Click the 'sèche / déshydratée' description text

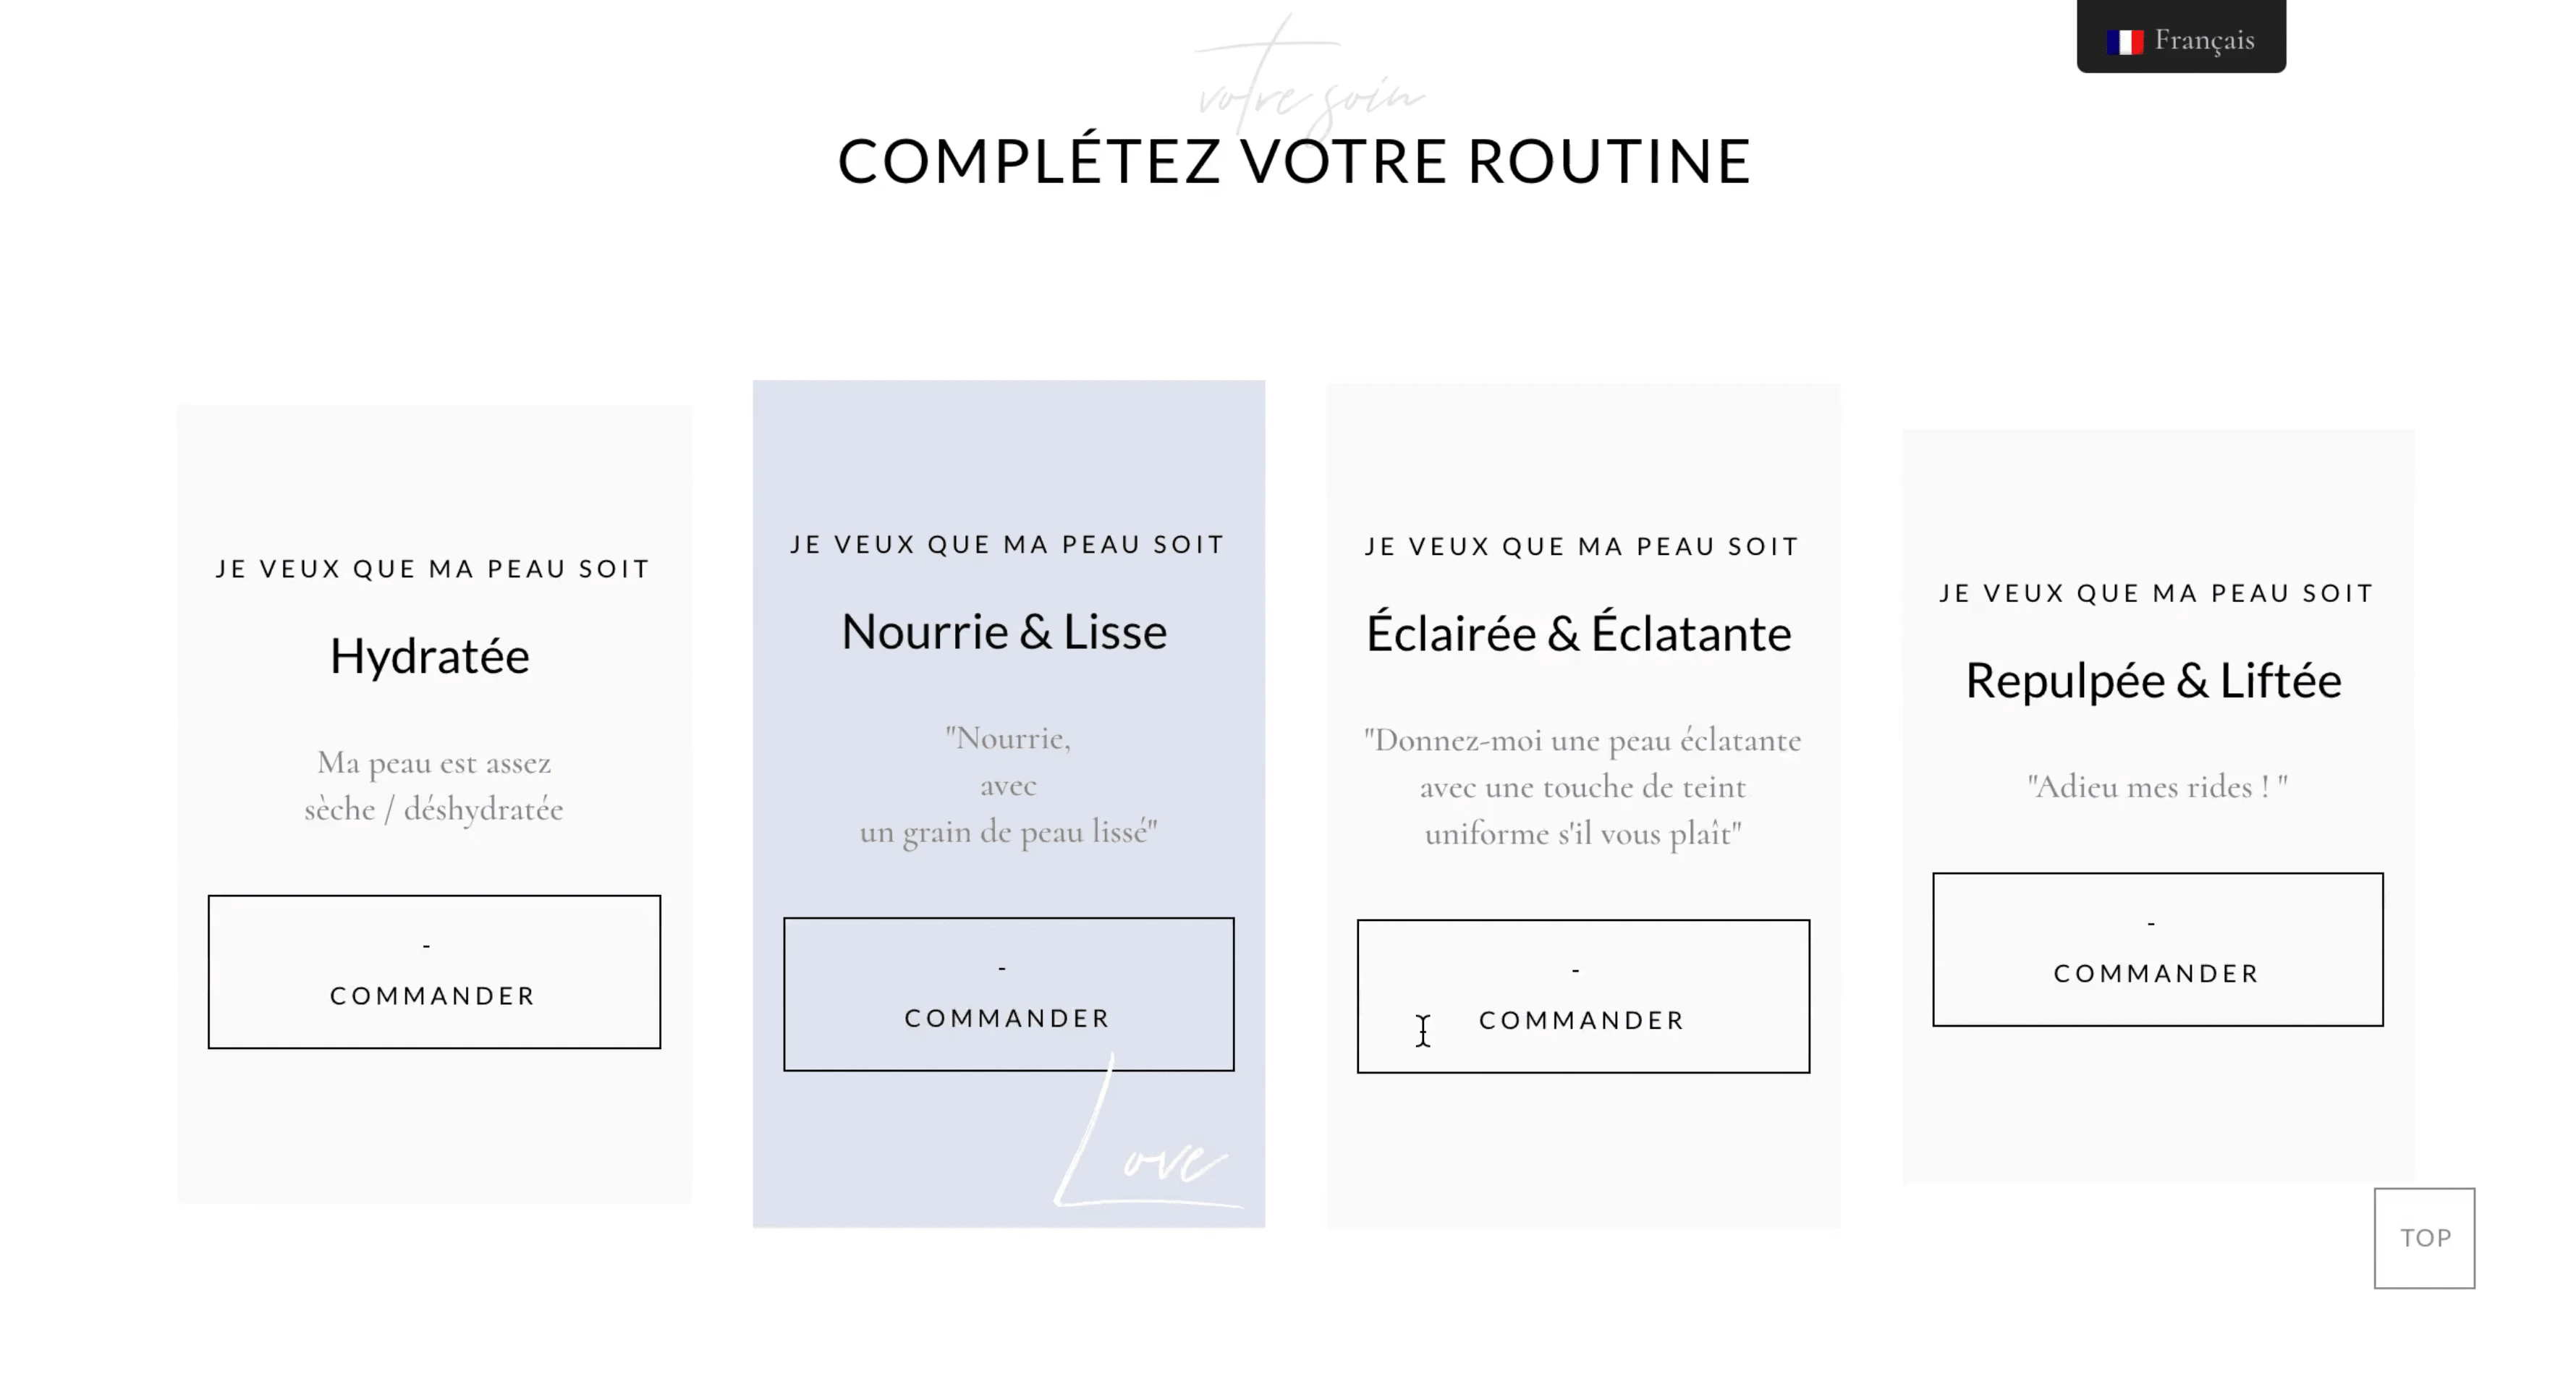434,809
